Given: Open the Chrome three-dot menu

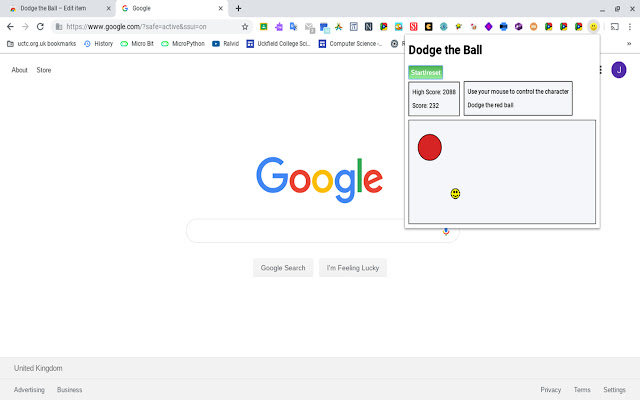Looking at the screenshot, I should [630, 27].
